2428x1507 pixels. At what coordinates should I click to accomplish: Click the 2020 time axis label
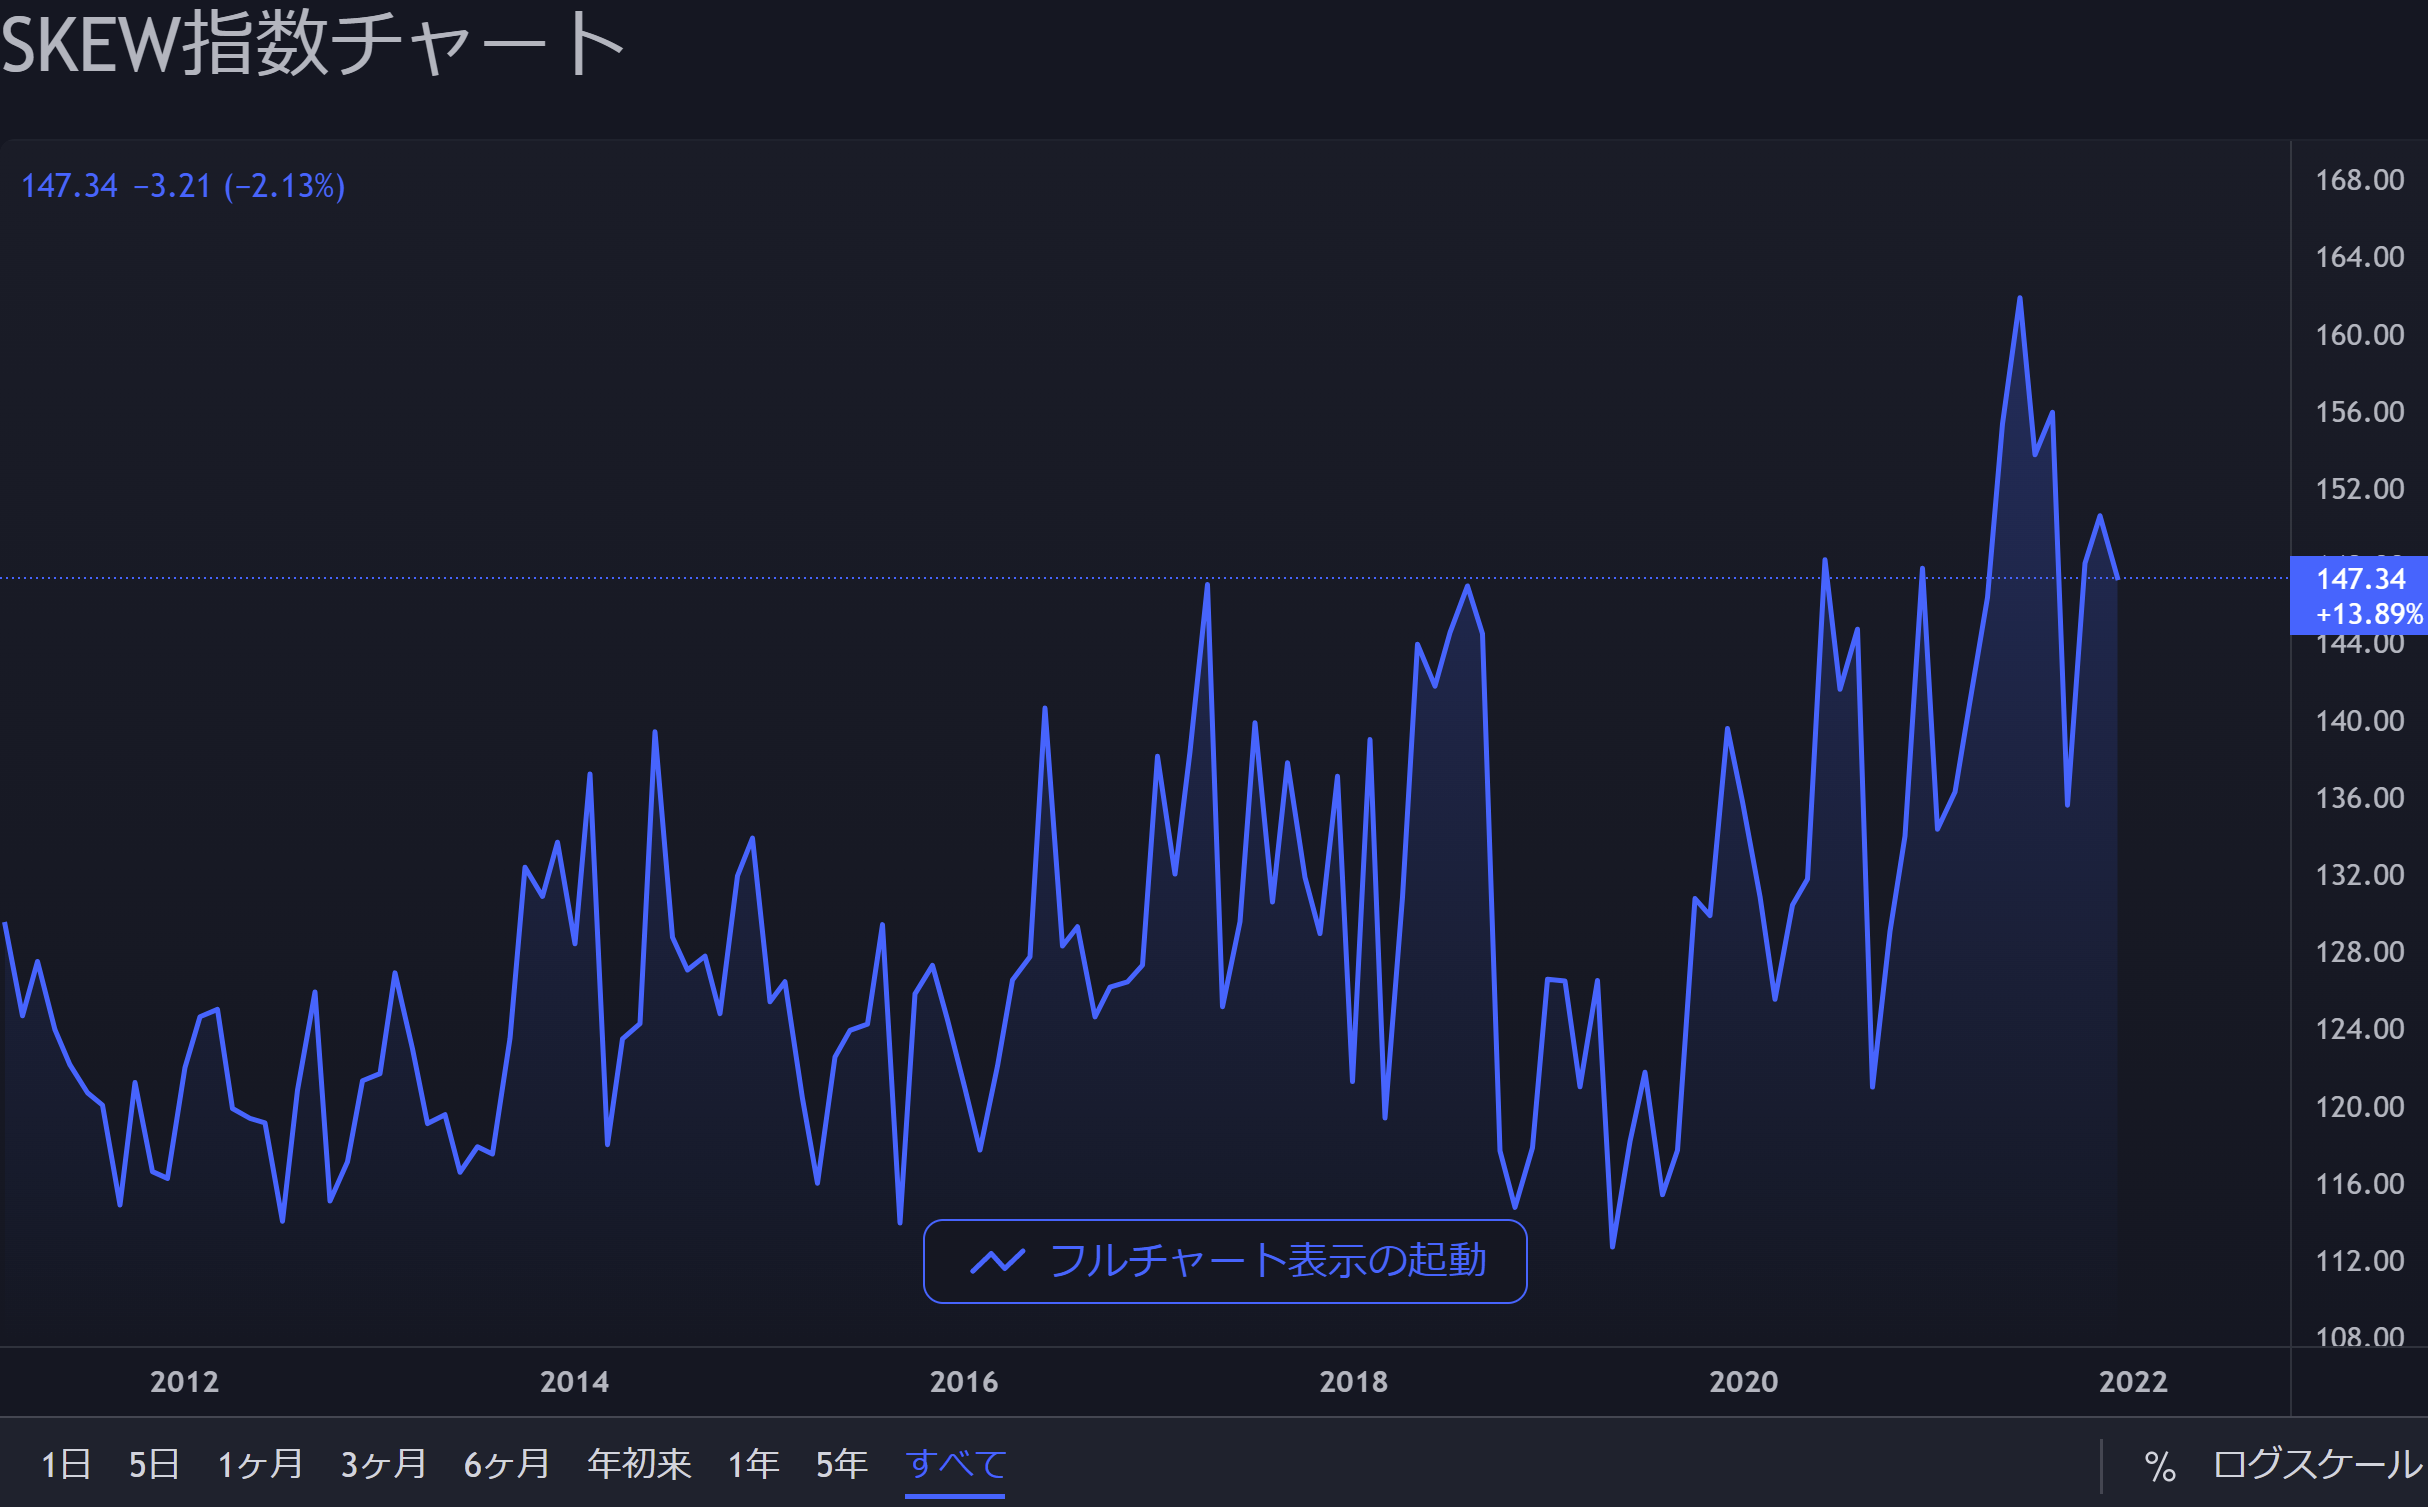point(1743,1382)
